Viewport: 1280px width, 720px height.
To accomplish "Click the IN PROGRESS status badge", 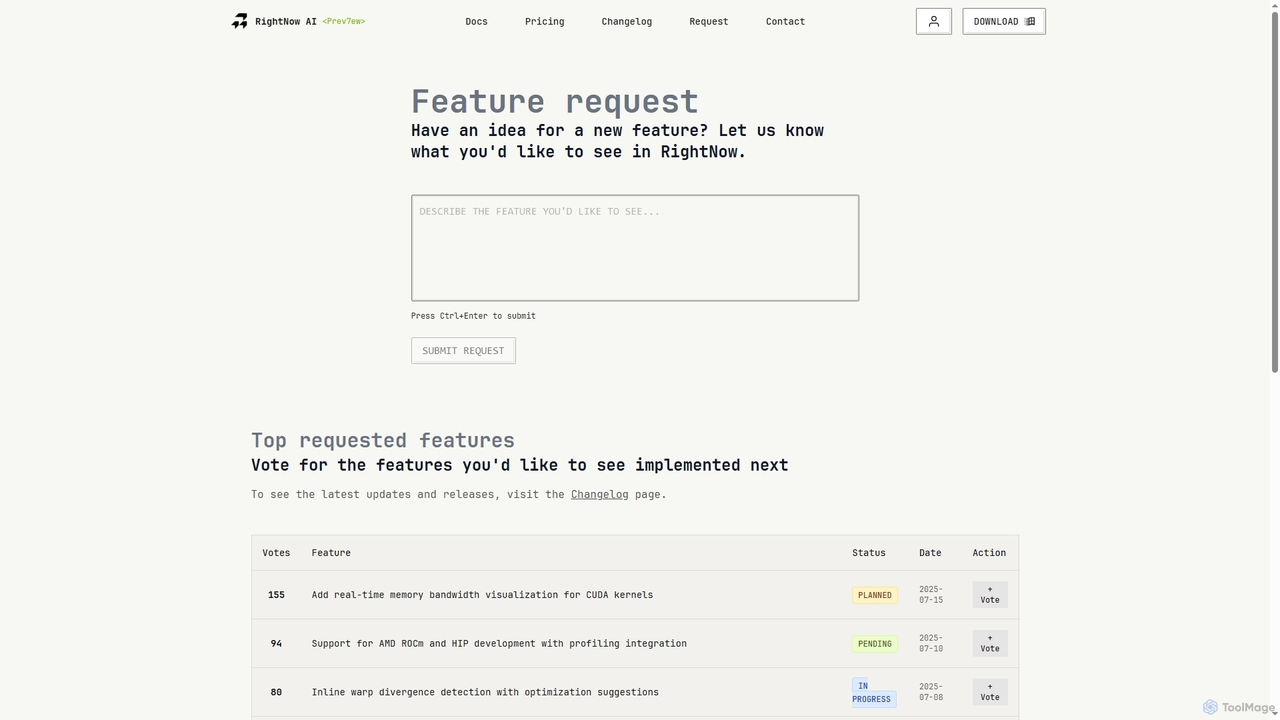I will pyautogui.click(x=874, y=692).
